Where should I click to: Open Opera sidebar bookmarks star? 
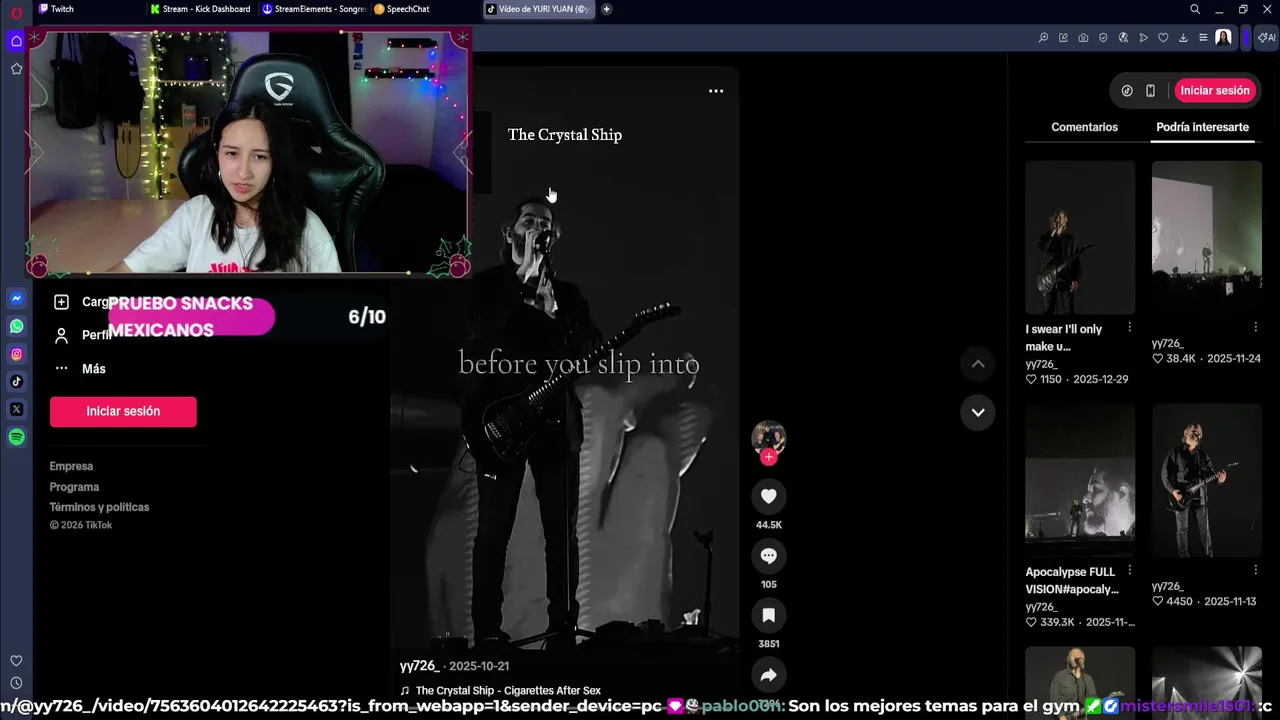tap(16, 69)
